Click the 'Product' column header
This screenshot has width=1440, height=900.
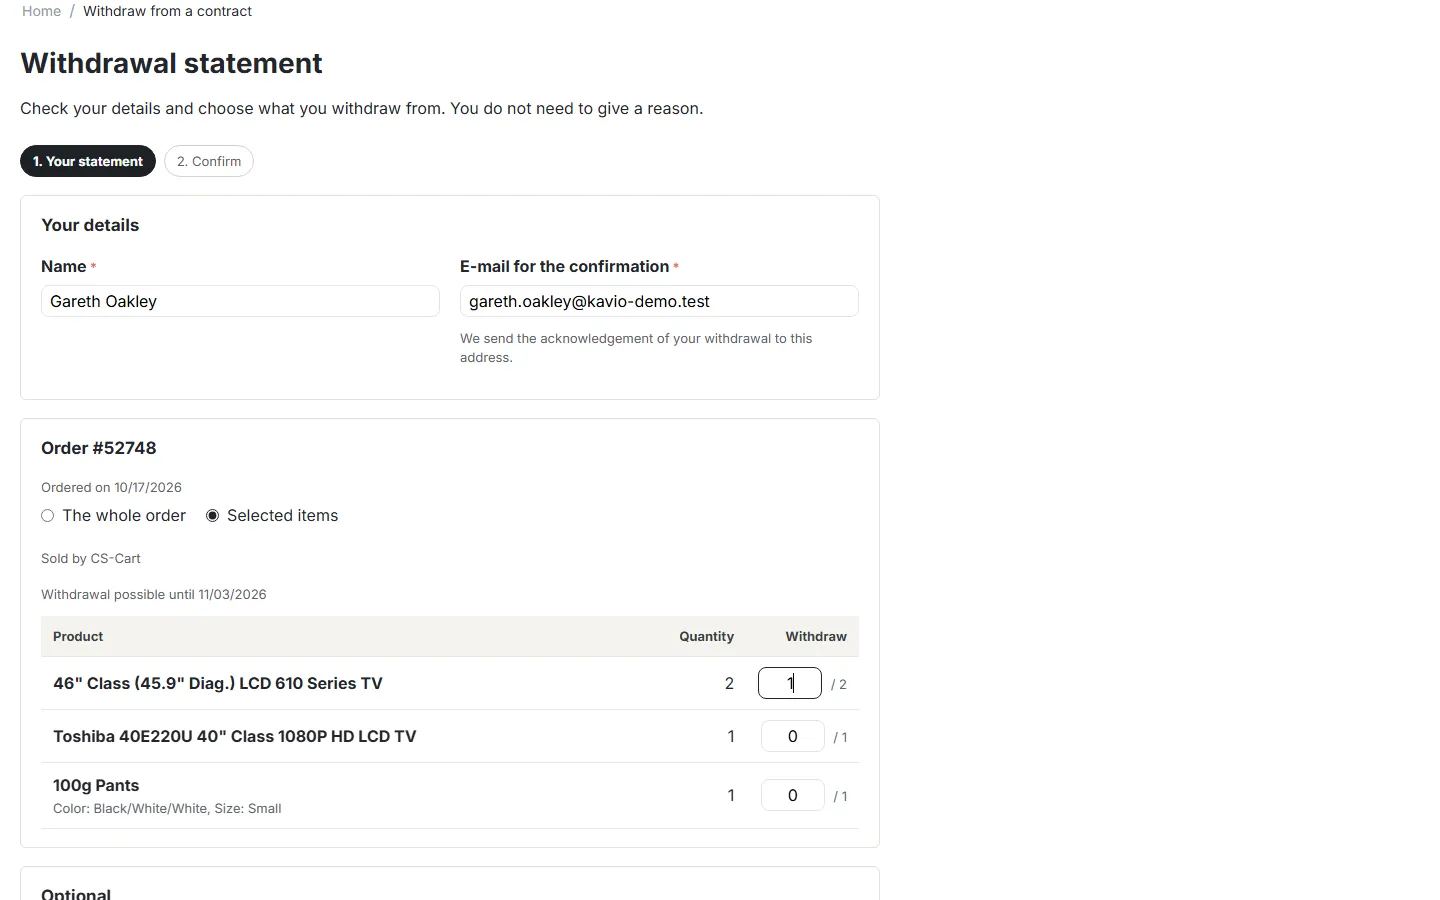tap(78, 636)
